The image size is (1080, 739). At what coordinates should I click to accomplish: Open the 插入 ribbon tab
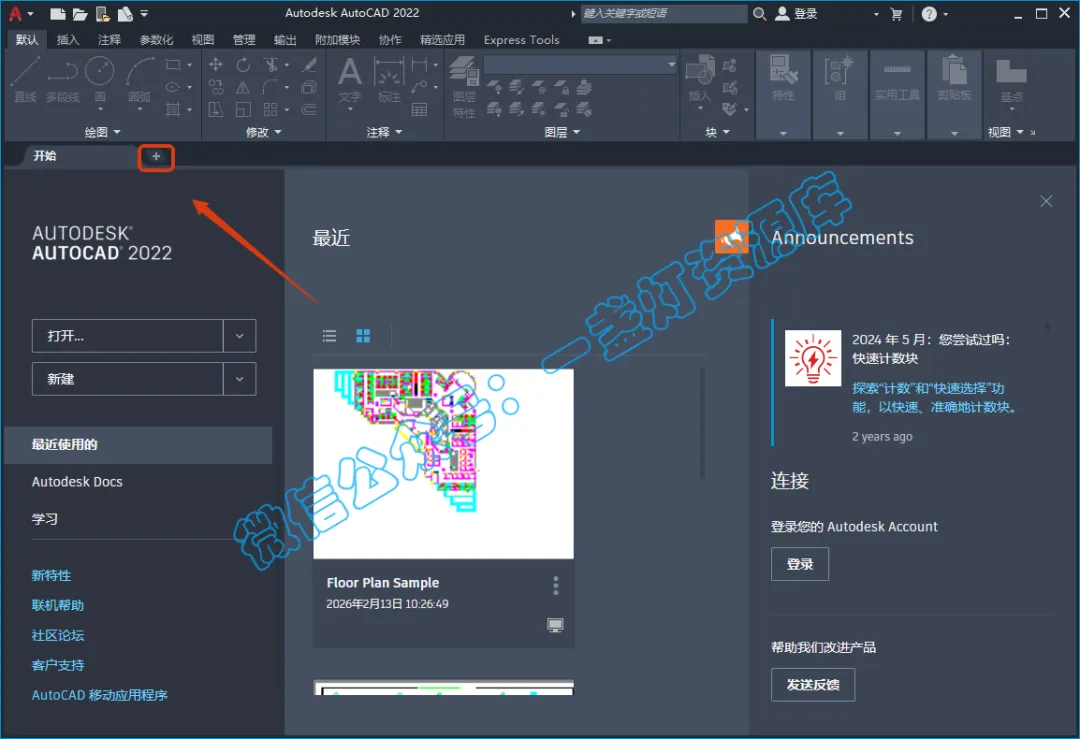click(x=68, y=40)
